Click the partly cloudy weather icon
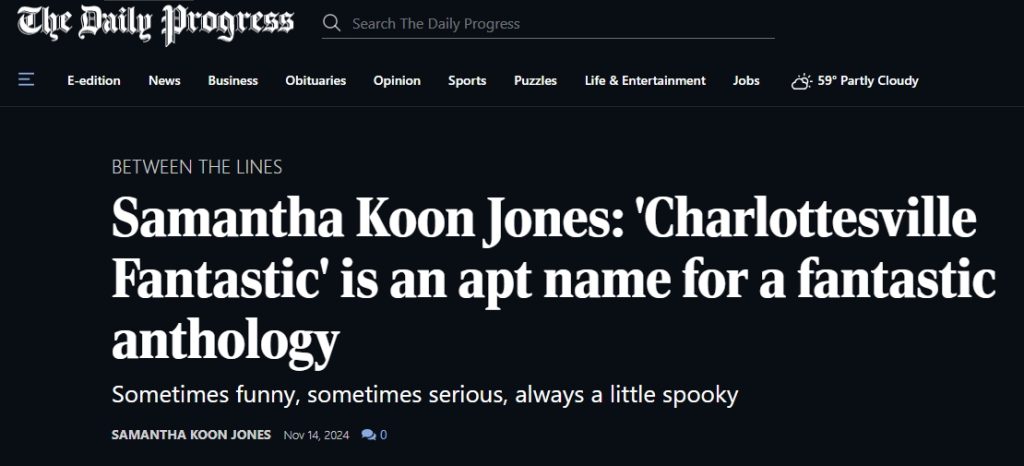Viewport: 1024px width, 466px height. (x=800, y=81)
